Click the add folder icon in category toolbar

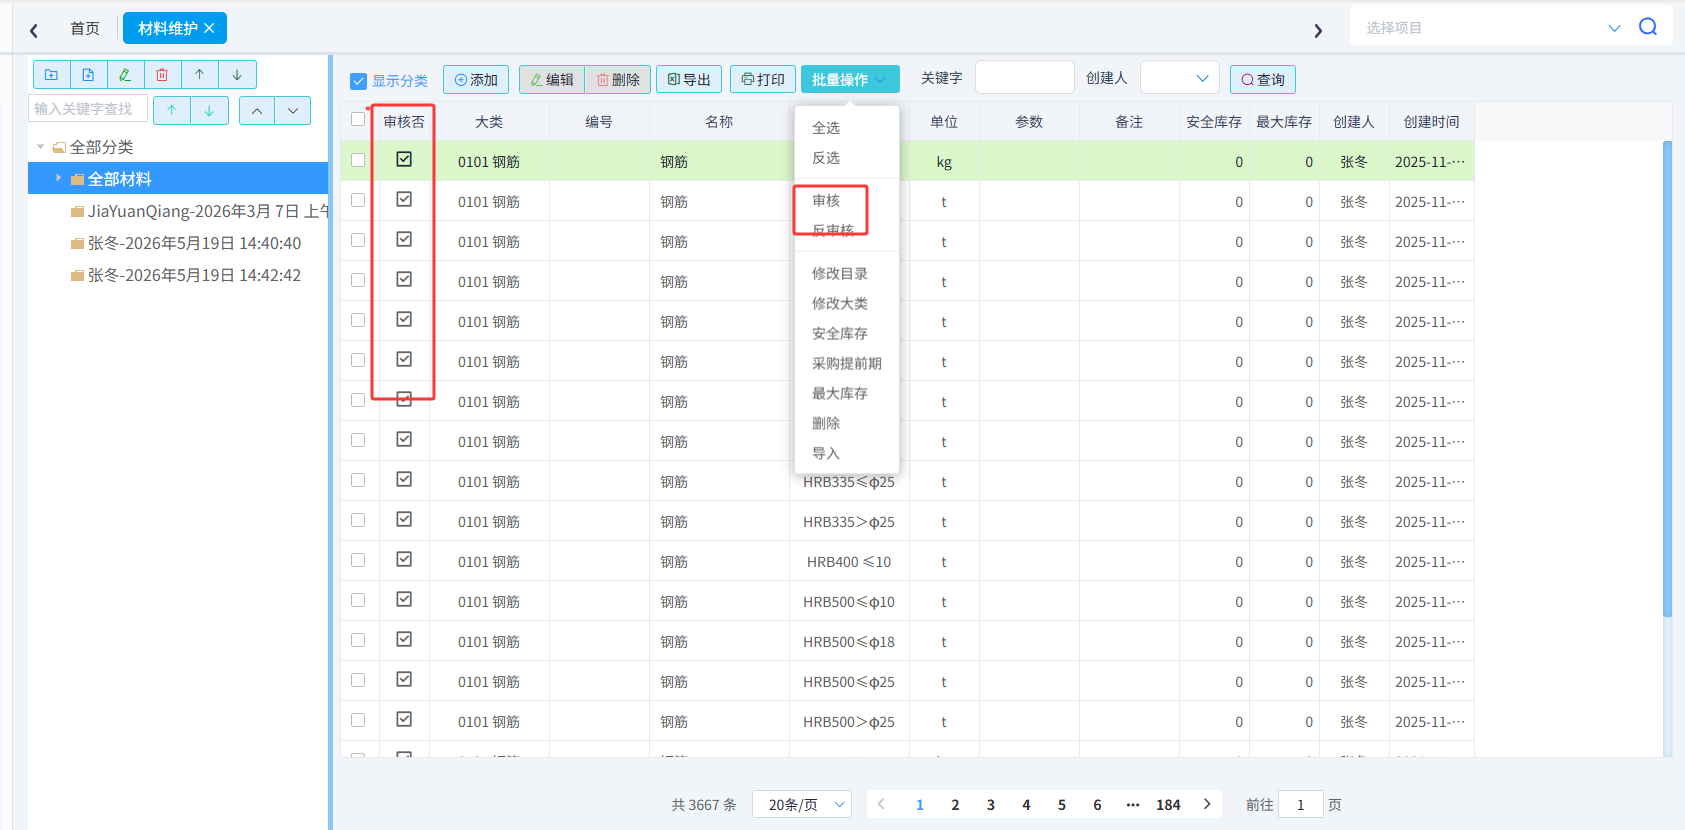click(x=52, y=75)
